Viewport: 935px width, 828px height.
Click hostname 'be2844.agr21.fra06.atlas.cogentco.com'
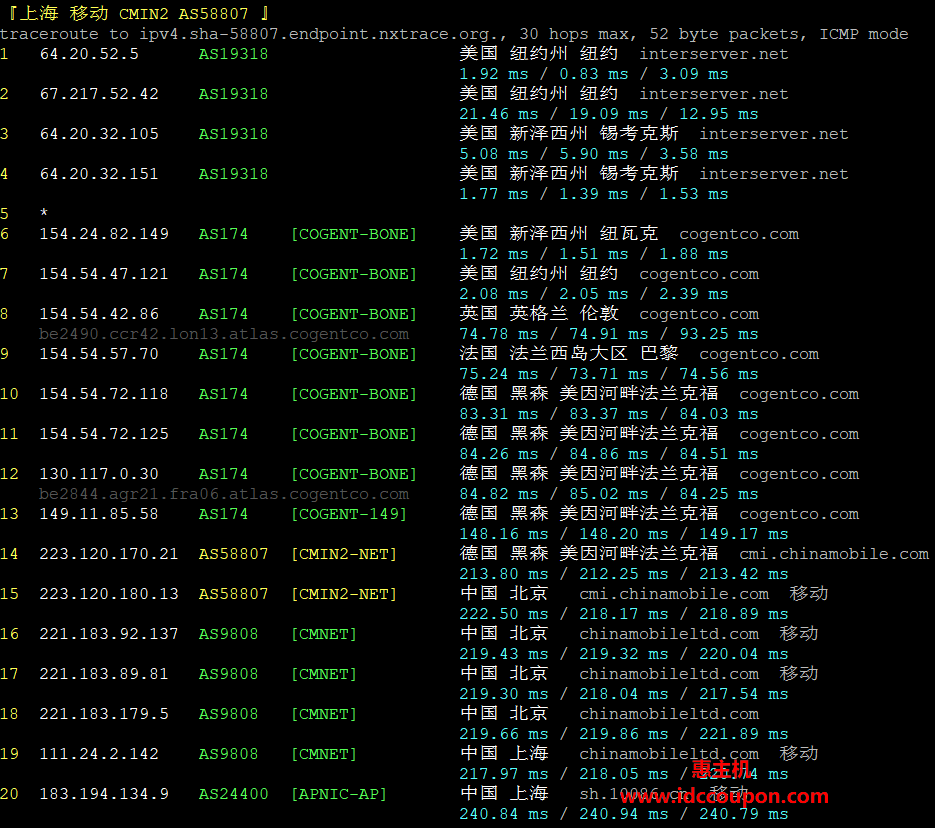tap(224, 494)
